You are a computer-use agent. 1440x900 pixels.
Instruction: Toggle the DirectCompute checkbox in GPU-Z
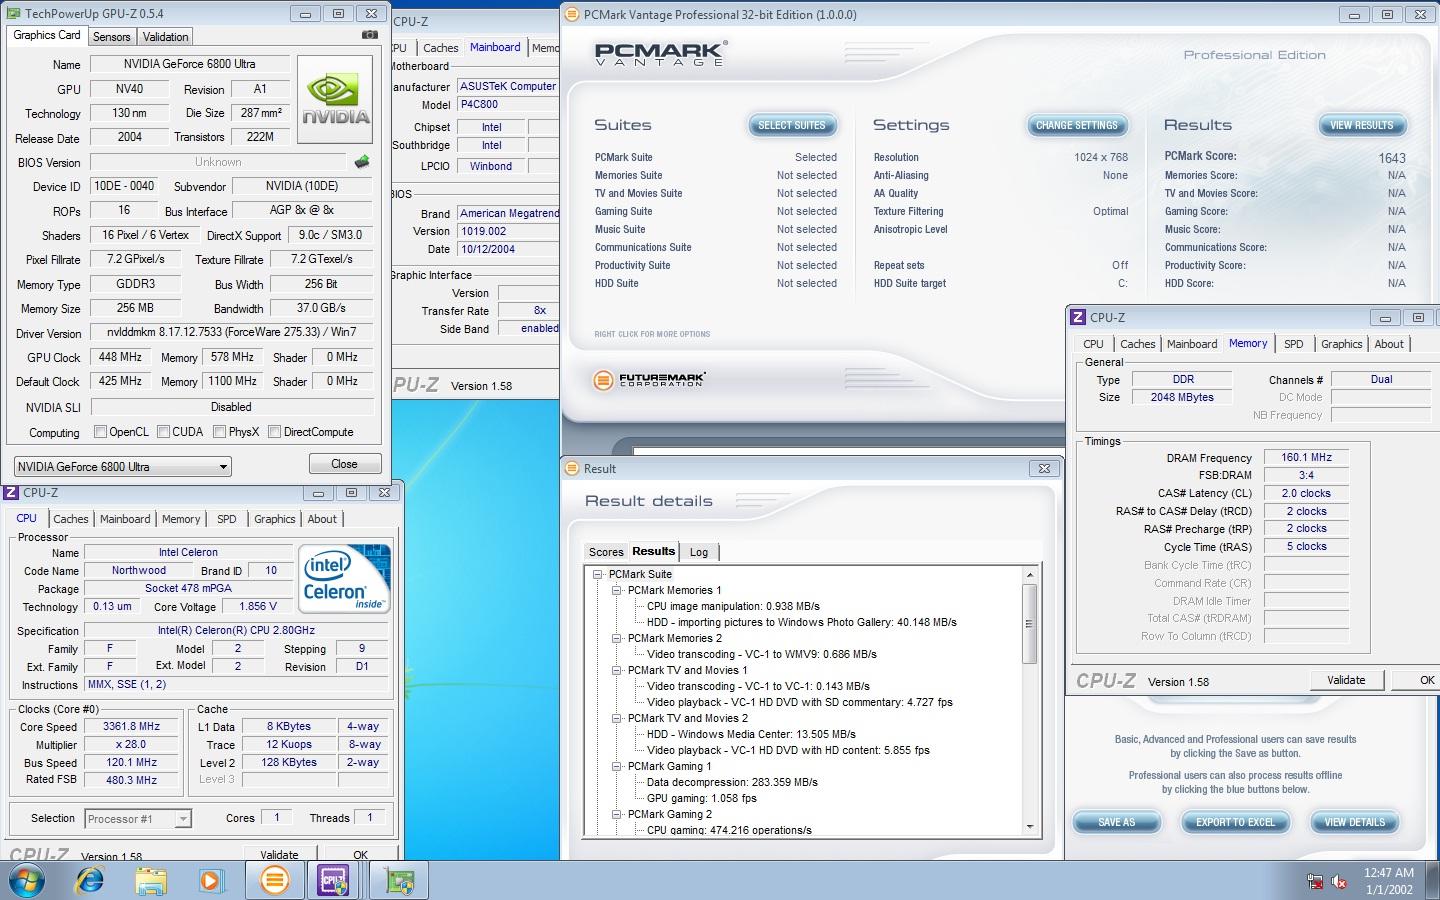[x=274, y=432]
